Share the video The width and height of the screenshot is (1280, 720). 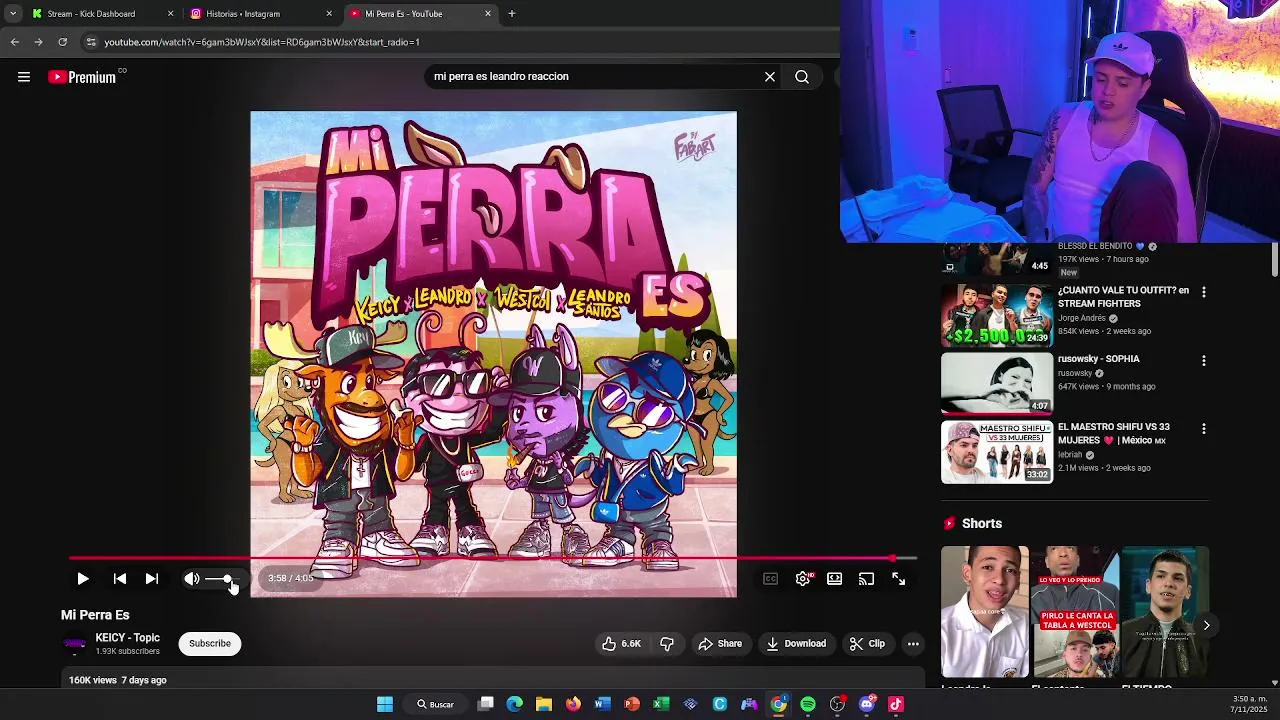pos(720,644)
